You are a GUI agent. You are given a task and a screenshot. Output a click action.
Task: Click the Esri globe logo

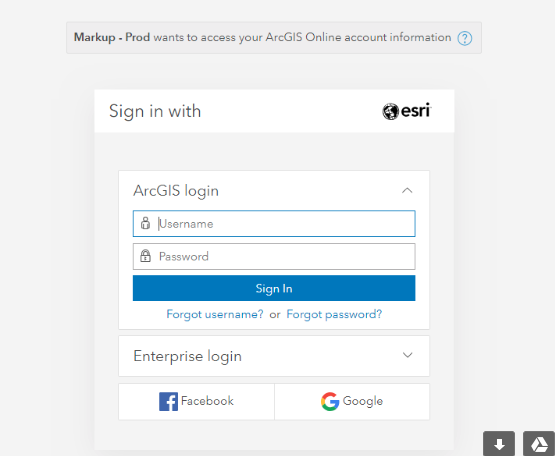click(x=390, y=112)
